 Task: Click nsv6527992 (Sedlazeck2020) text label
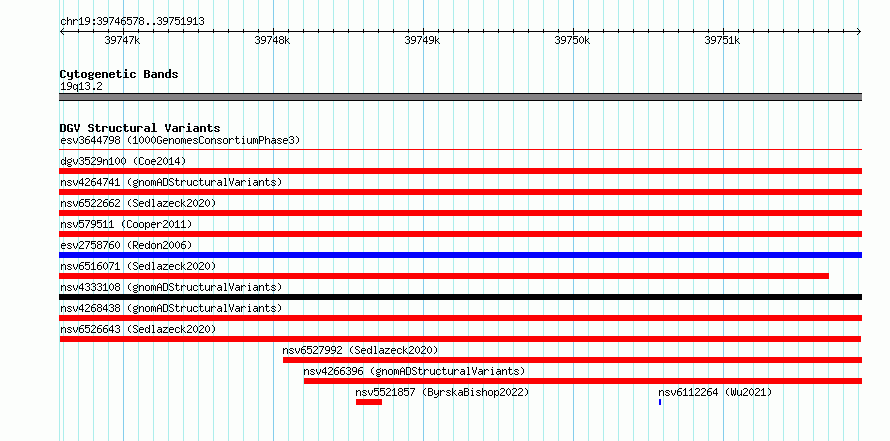click(x=360, y=350)
